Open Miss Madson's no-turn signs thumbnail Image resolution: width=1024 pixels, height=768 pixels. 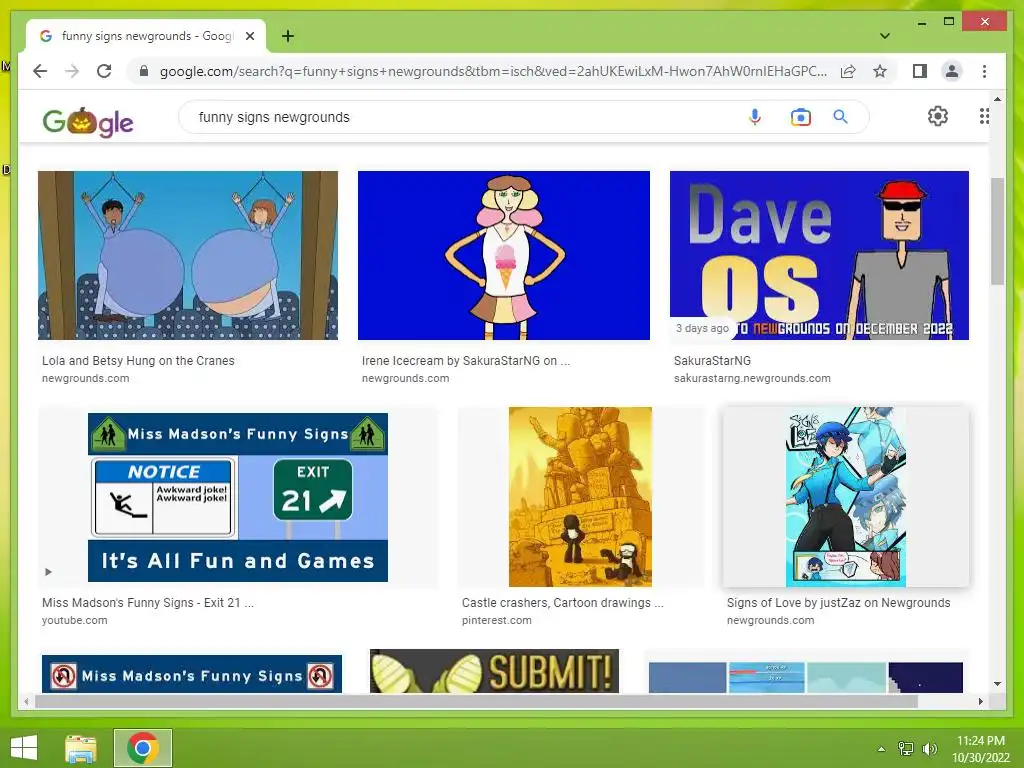tap(192, 674)
